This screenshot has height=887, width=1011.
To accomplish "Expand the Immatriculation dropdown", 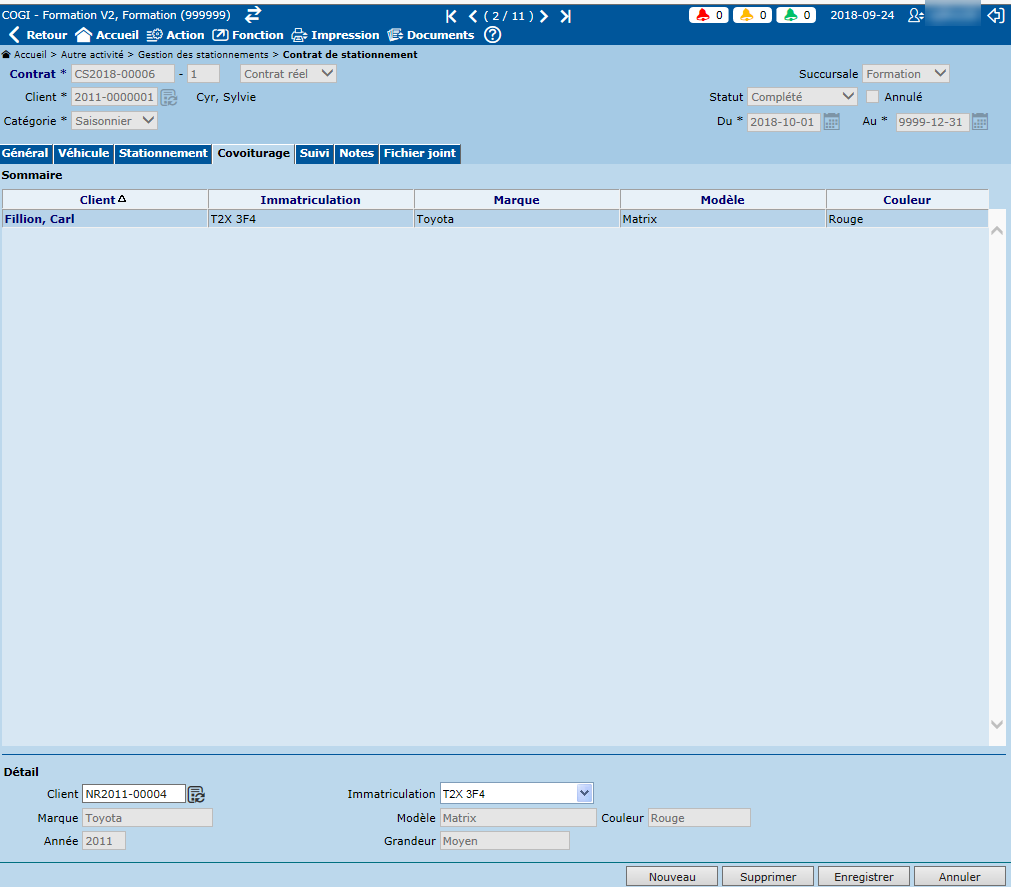I will pos(585,794).
